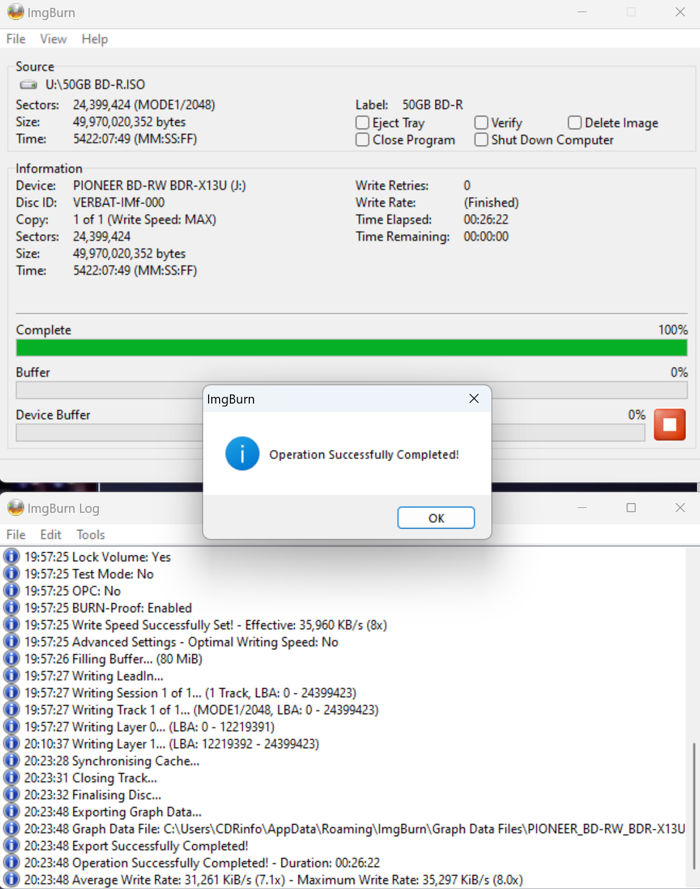The image size is (700, 889).
Task: Click info icon on Test Mode: No row
Action: (x=11, y=573)
